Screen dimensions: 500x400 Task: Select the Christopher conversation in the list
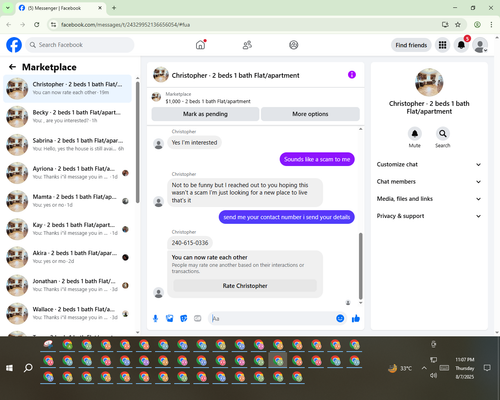pos(67,88)
